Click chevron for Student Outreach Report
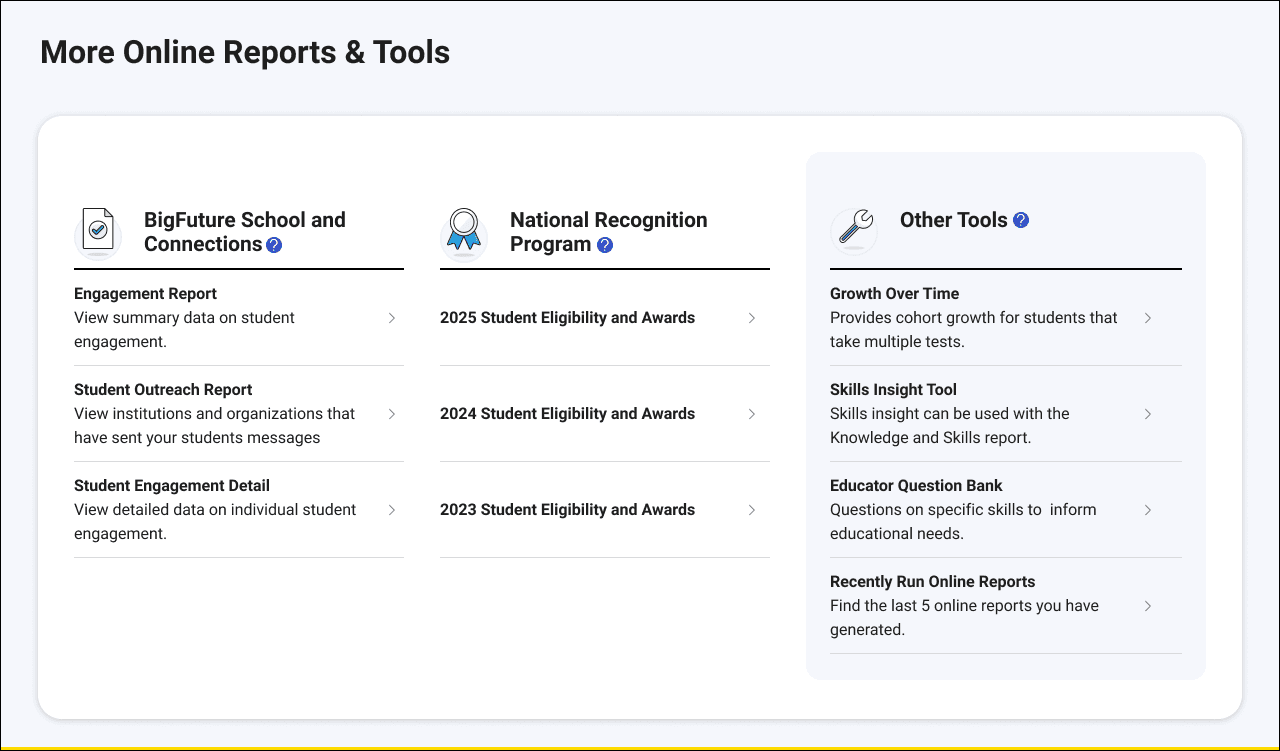Screen dimensions: 1280x751 (392, 414)
